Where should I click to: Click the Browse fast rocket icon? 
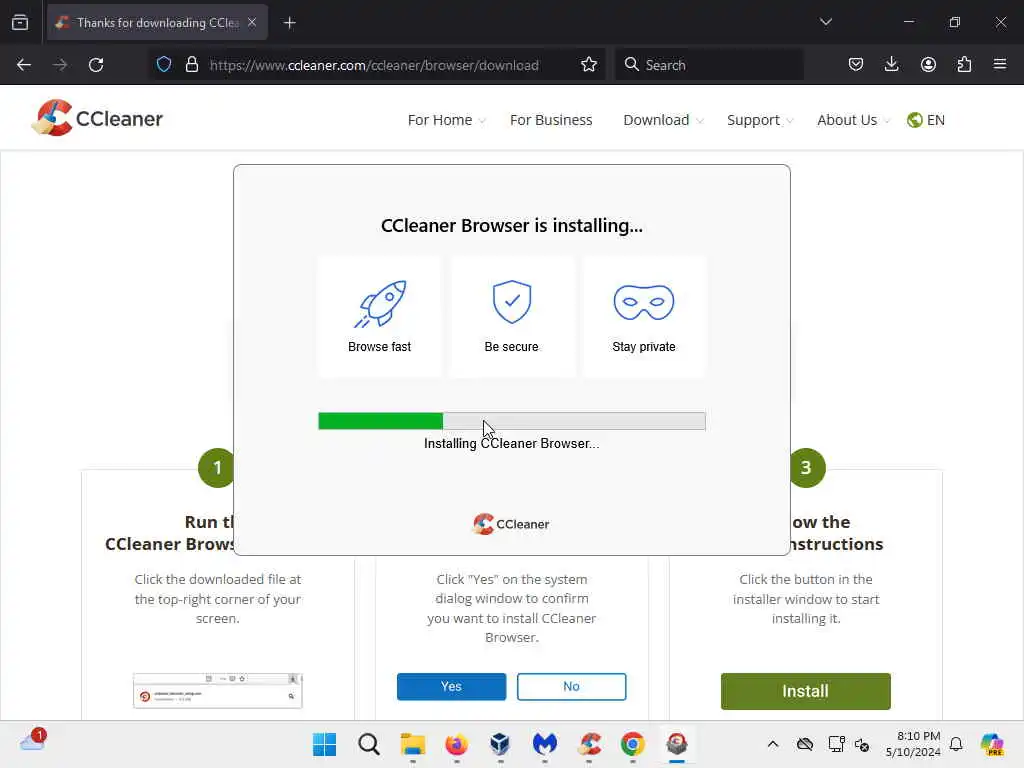[x=380, y=304]
